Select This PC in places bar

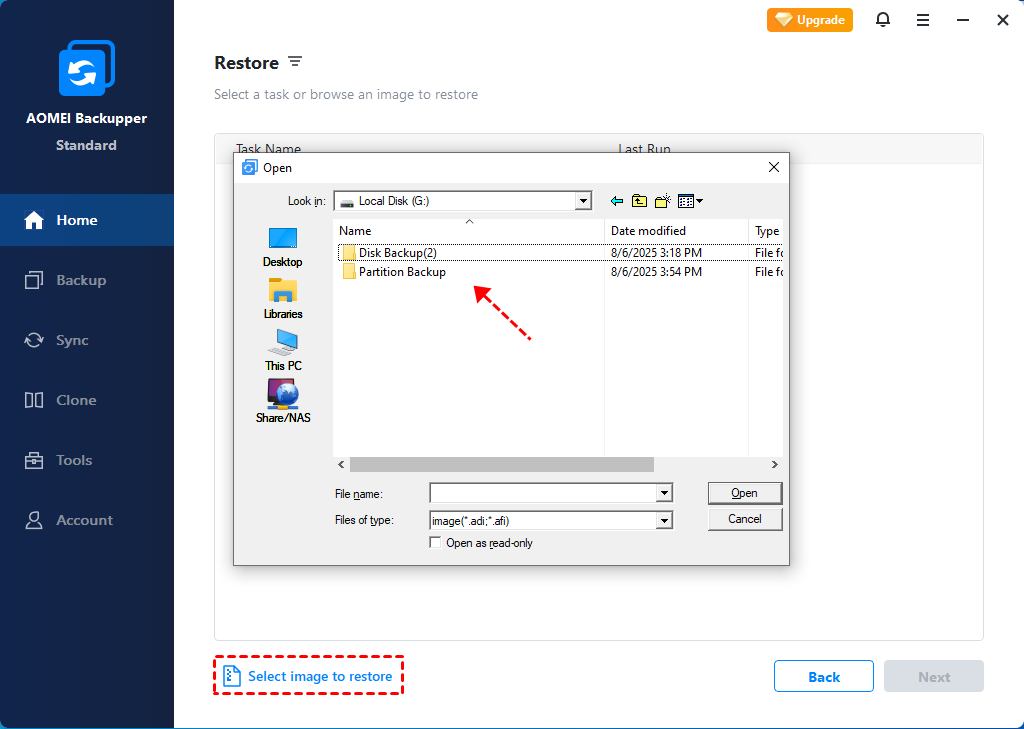(x=283, y=351)
